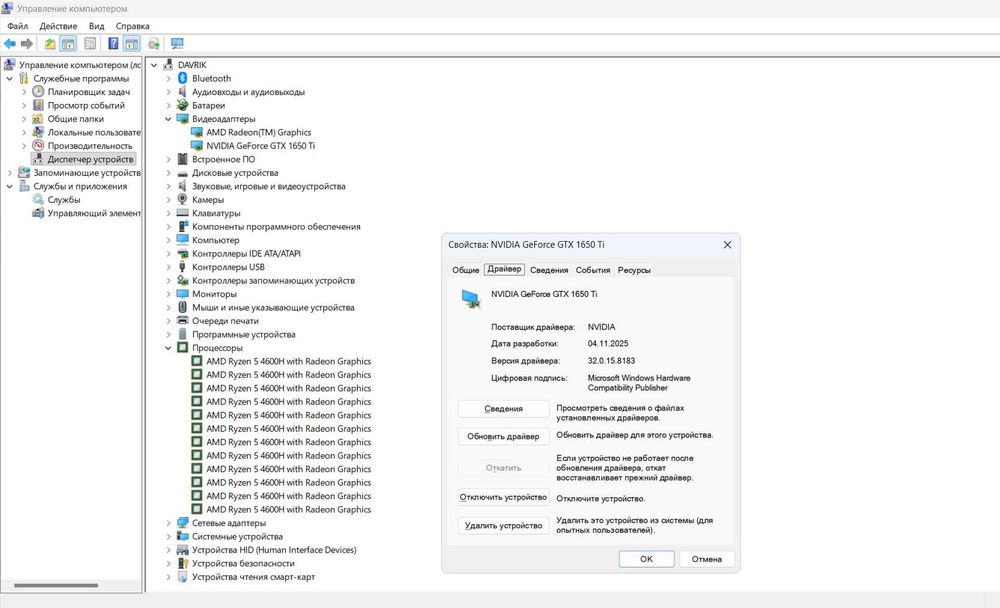
Task: Toggle the action pane toolbar icon
Action: pos(131,43)
